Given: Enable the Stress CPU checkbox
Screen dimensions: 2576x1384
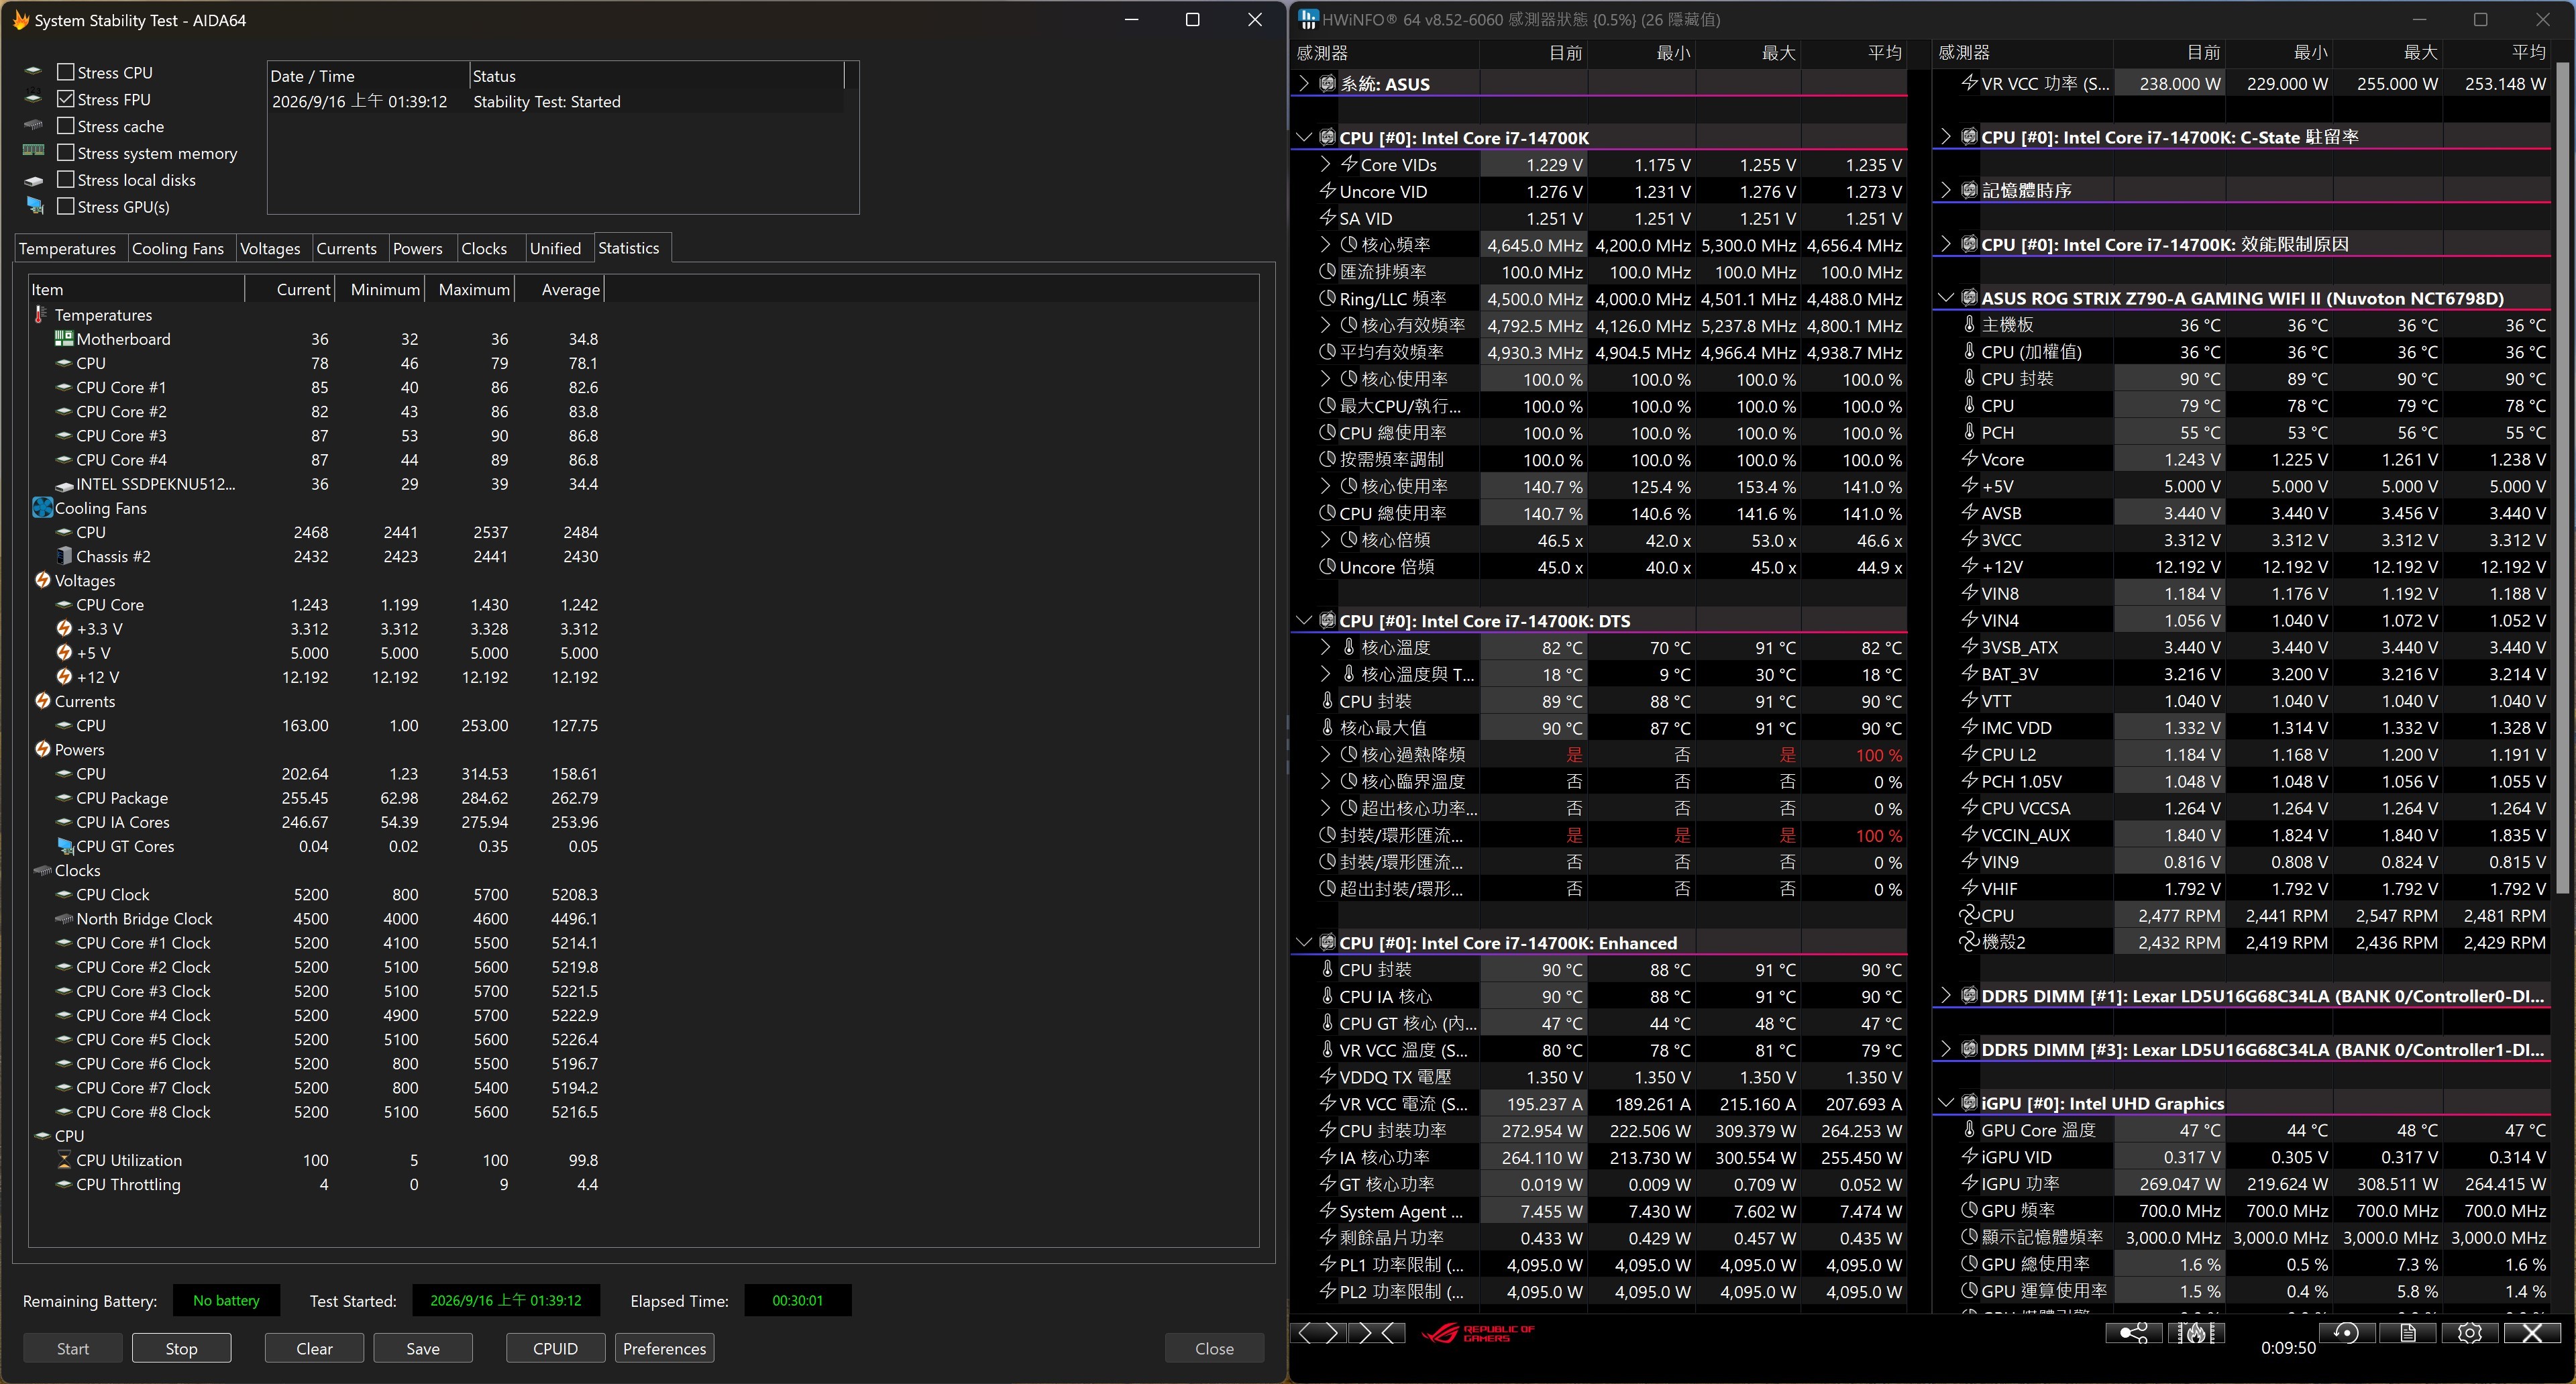Looking at the screenshot, I should (66, 72).
